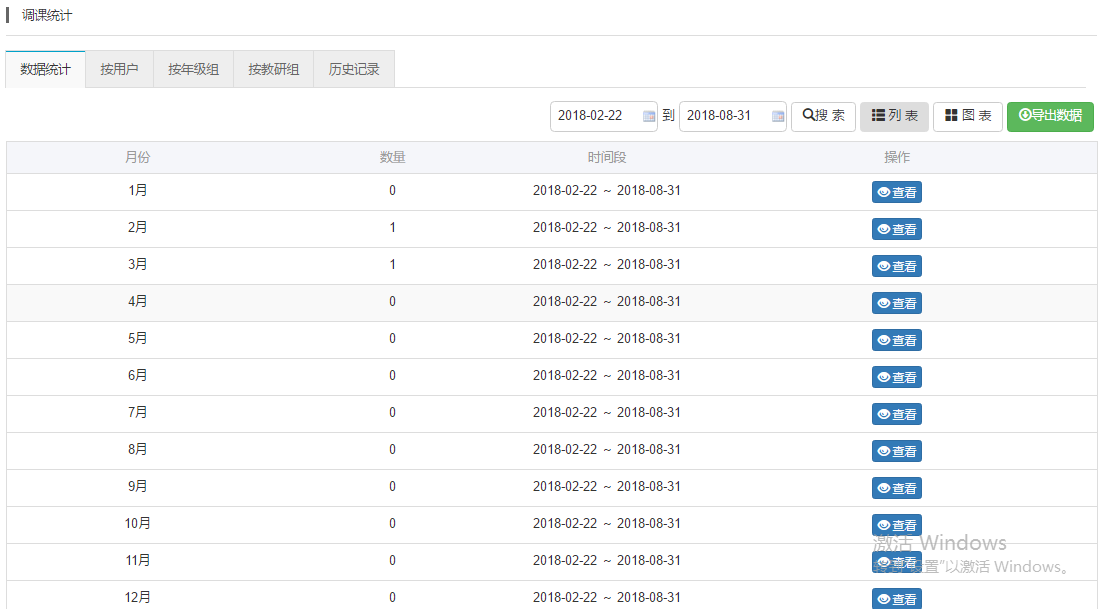Click the 搜索 search button

pyautogui.click(x=823, y=116)
